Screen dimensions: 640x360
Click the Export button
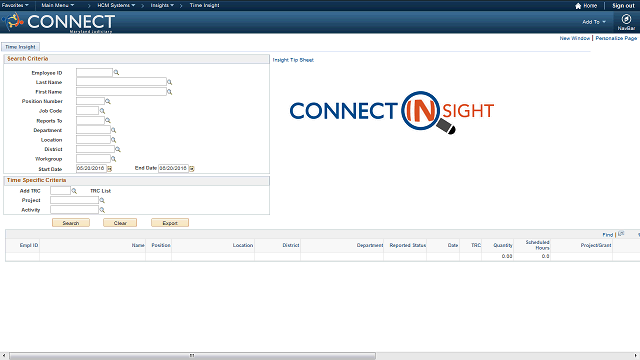170,223
